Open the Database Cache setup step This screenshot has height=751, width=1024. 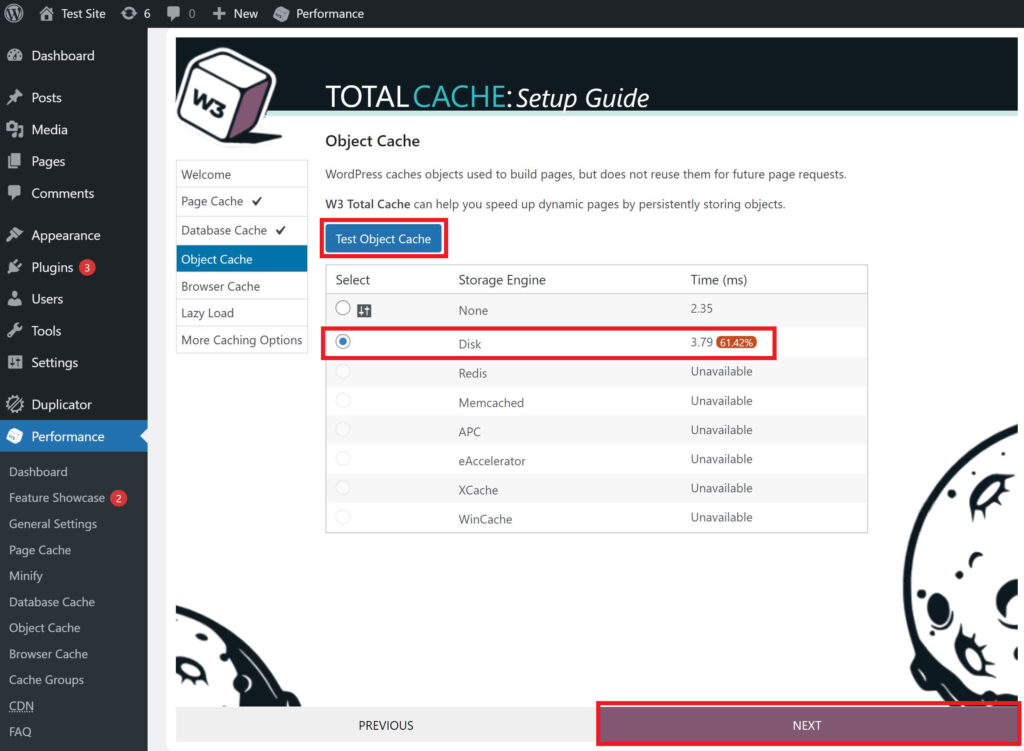click(242, 231)
